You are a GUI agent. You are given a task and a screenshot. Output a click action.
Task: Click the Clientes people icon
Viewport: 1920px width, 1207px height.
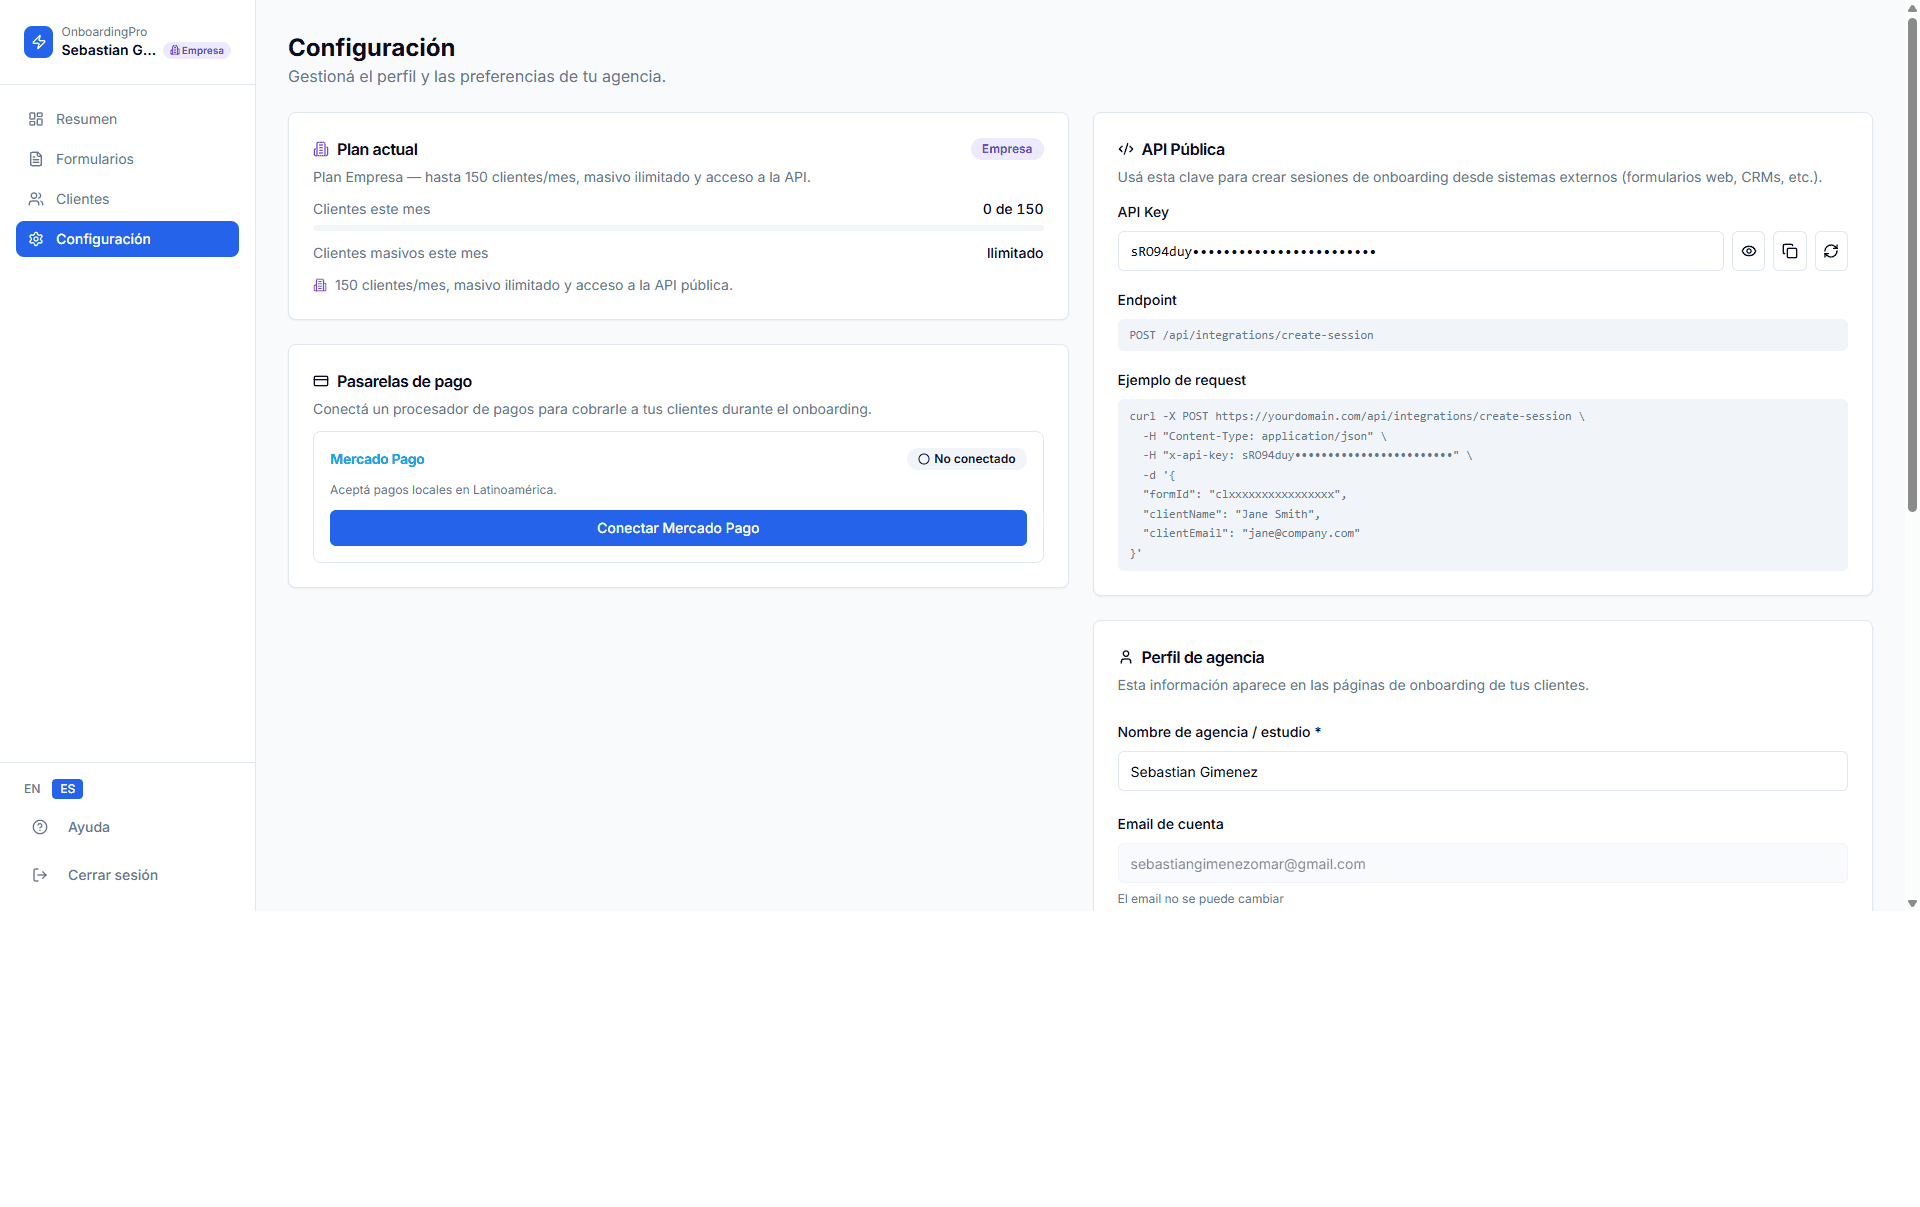(x=36, y=198)
